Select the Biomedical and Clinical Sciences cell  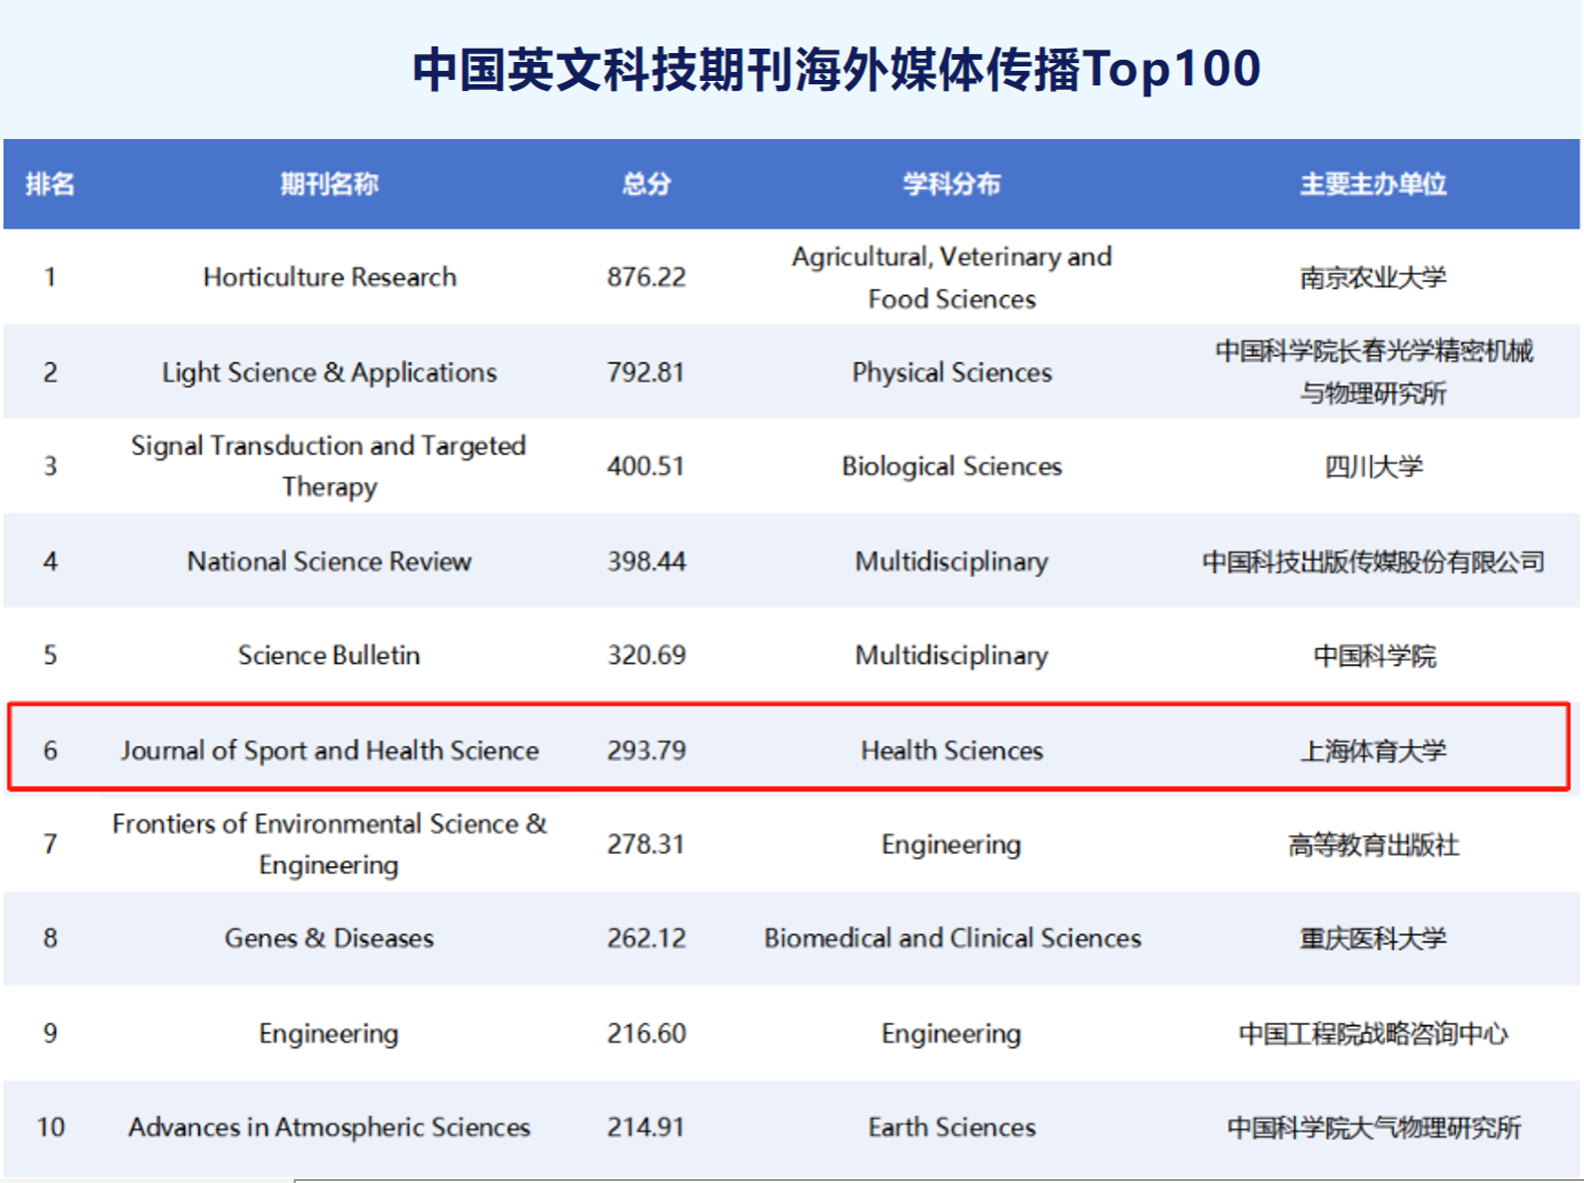[x=952, y=938]
